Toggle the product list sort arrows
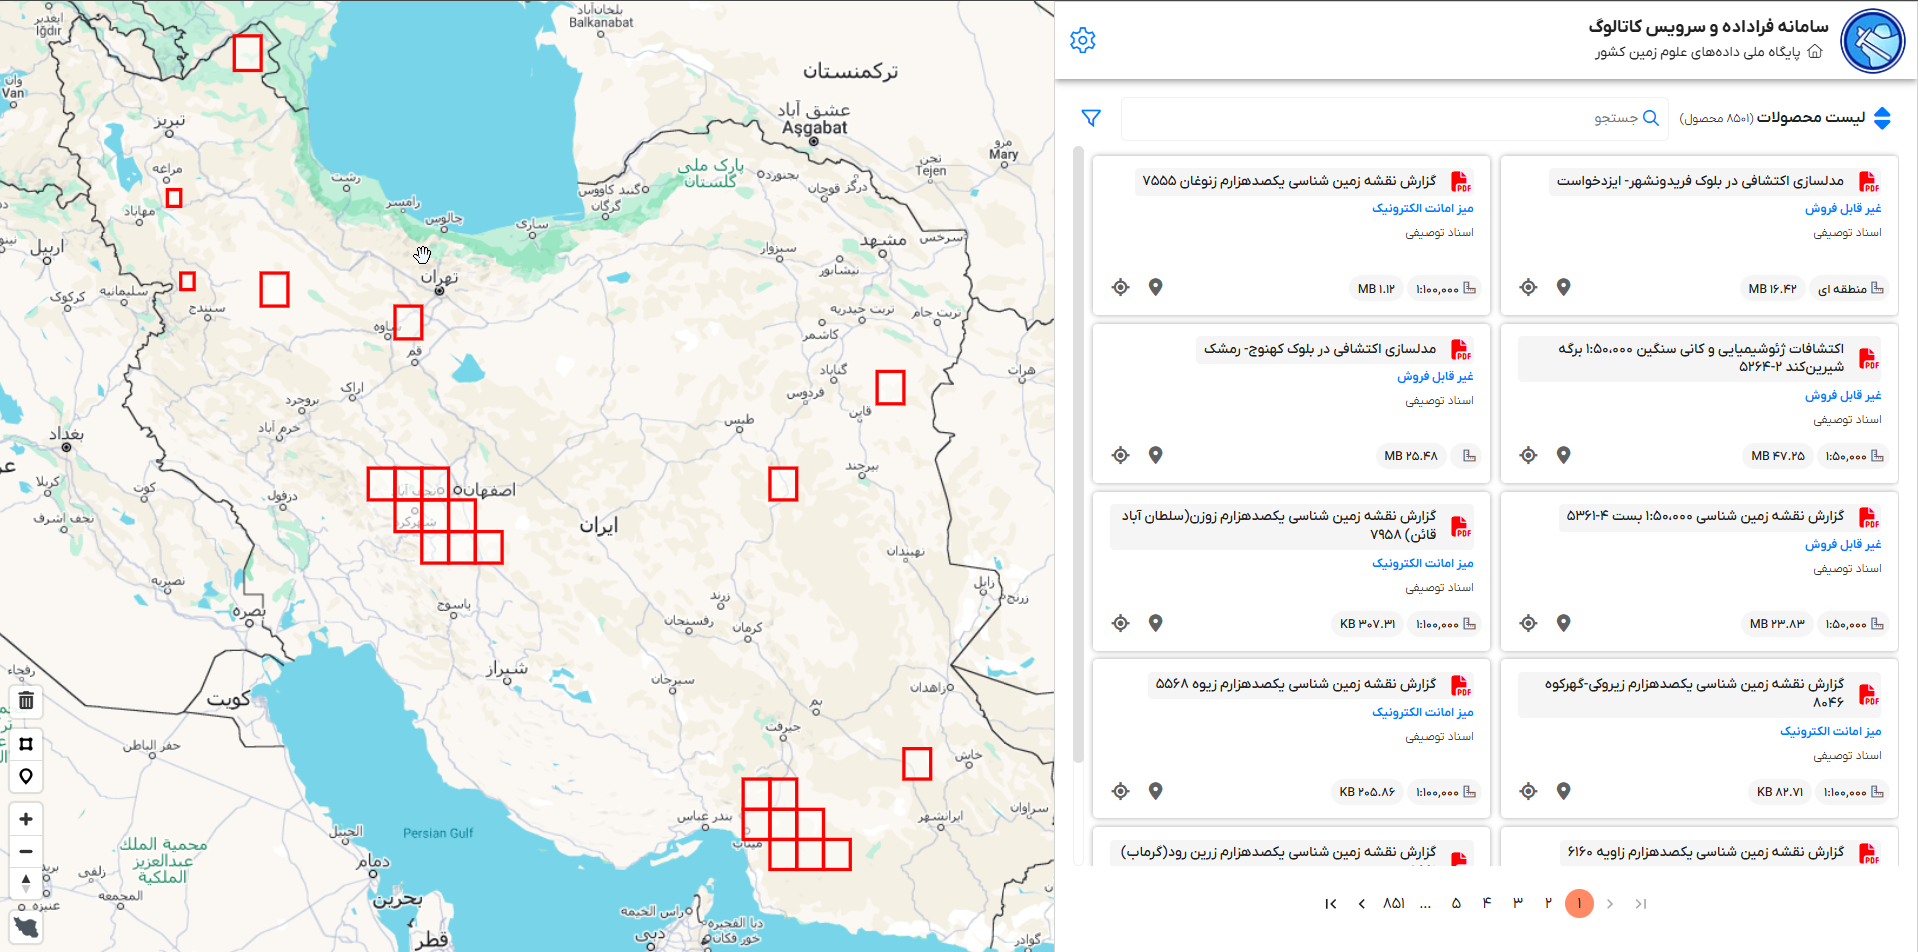The image size is (1918, 952). click(1882, 118)
